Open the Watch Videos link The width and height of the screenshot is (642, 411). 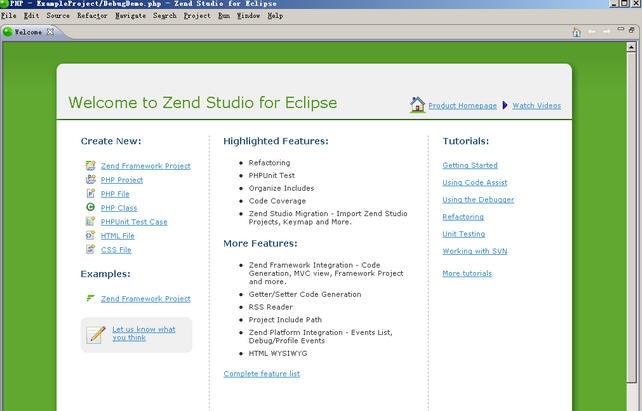click(537, 106)
